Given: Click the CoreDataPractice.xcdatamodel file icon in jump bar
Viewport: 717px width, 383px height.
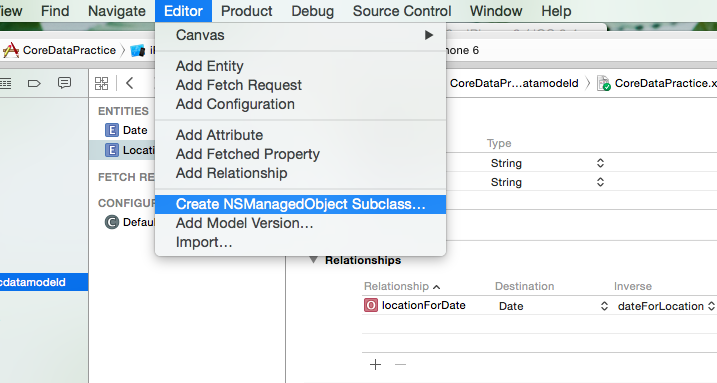Looking at the screenshot, I should tap(604, 83).
